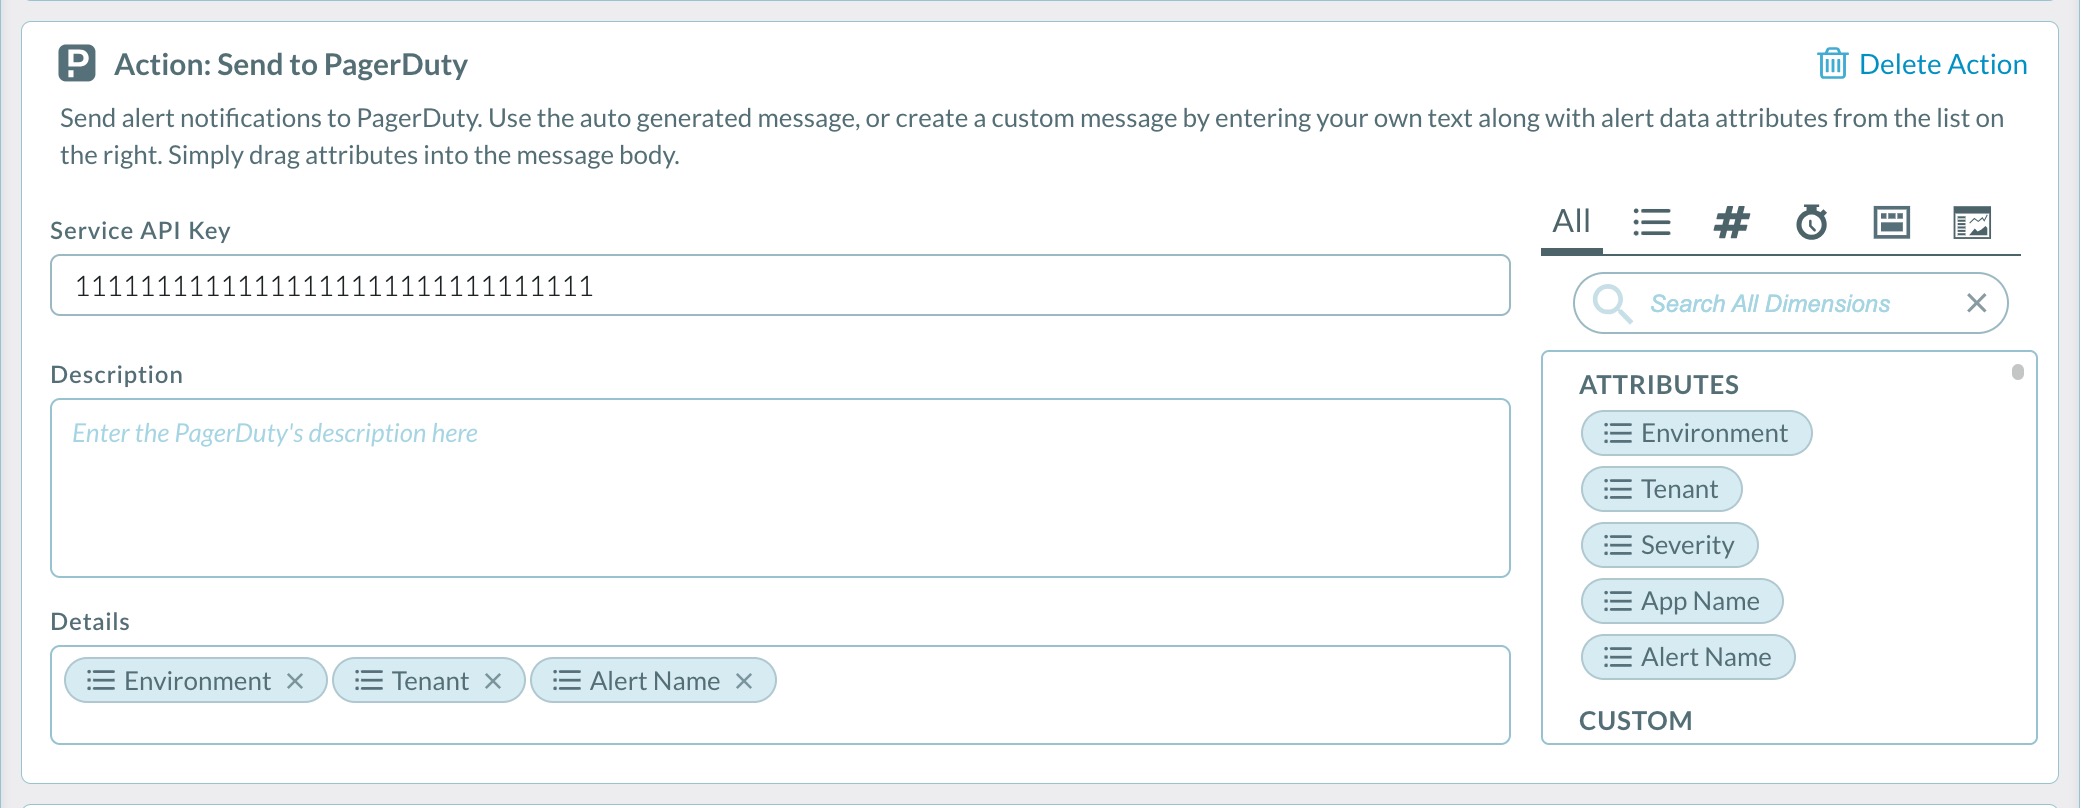Switch to the chart image tab icon
Viewport: 2082px width, 808px height.
(1972, 222)
